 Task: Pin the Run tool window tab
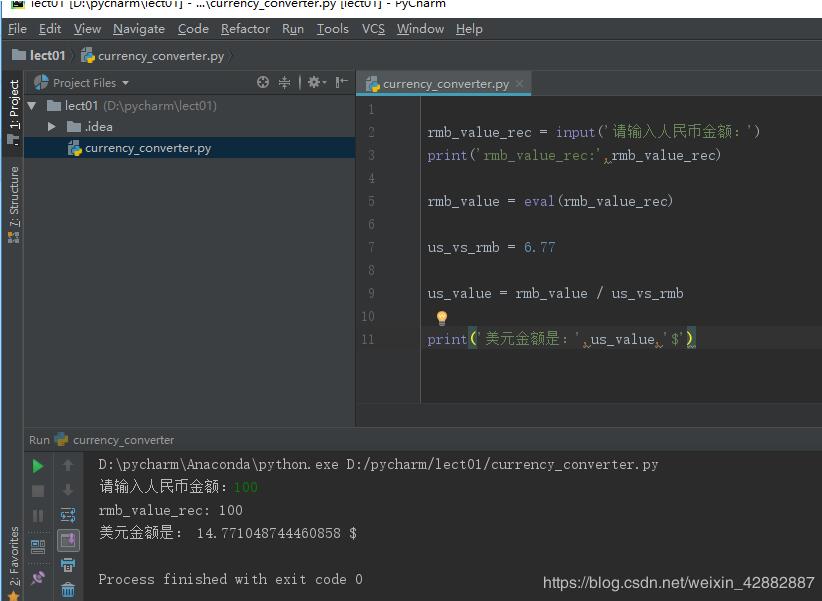(x=38, y=575)
